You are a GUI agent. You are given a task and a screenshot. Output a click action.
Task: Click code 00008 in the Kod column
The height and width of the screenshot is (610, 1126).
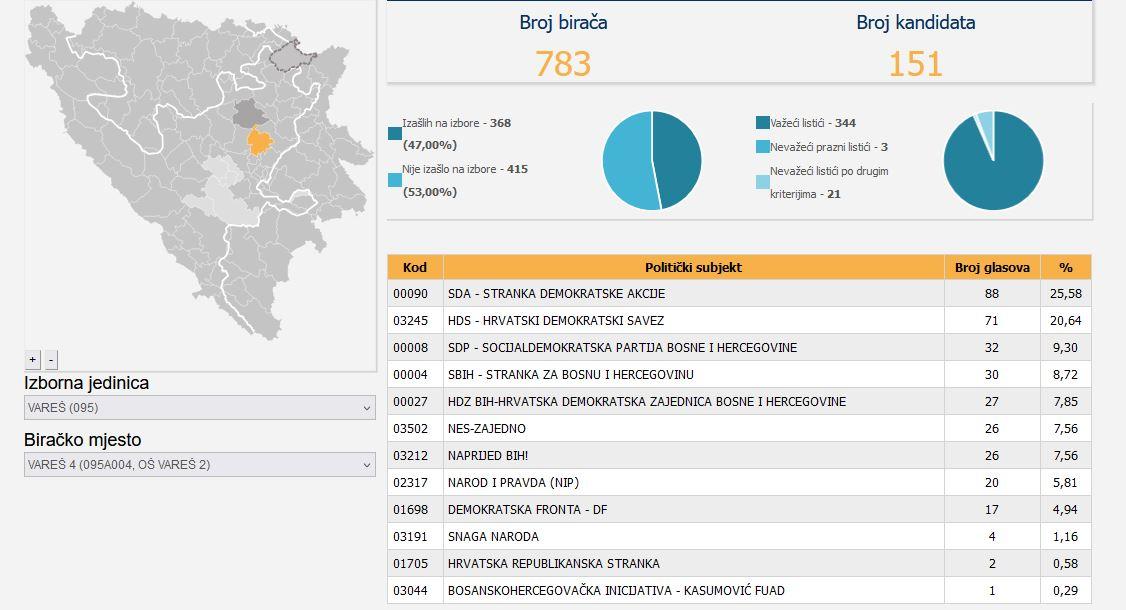pyautogui.click(x=410, y=347)
